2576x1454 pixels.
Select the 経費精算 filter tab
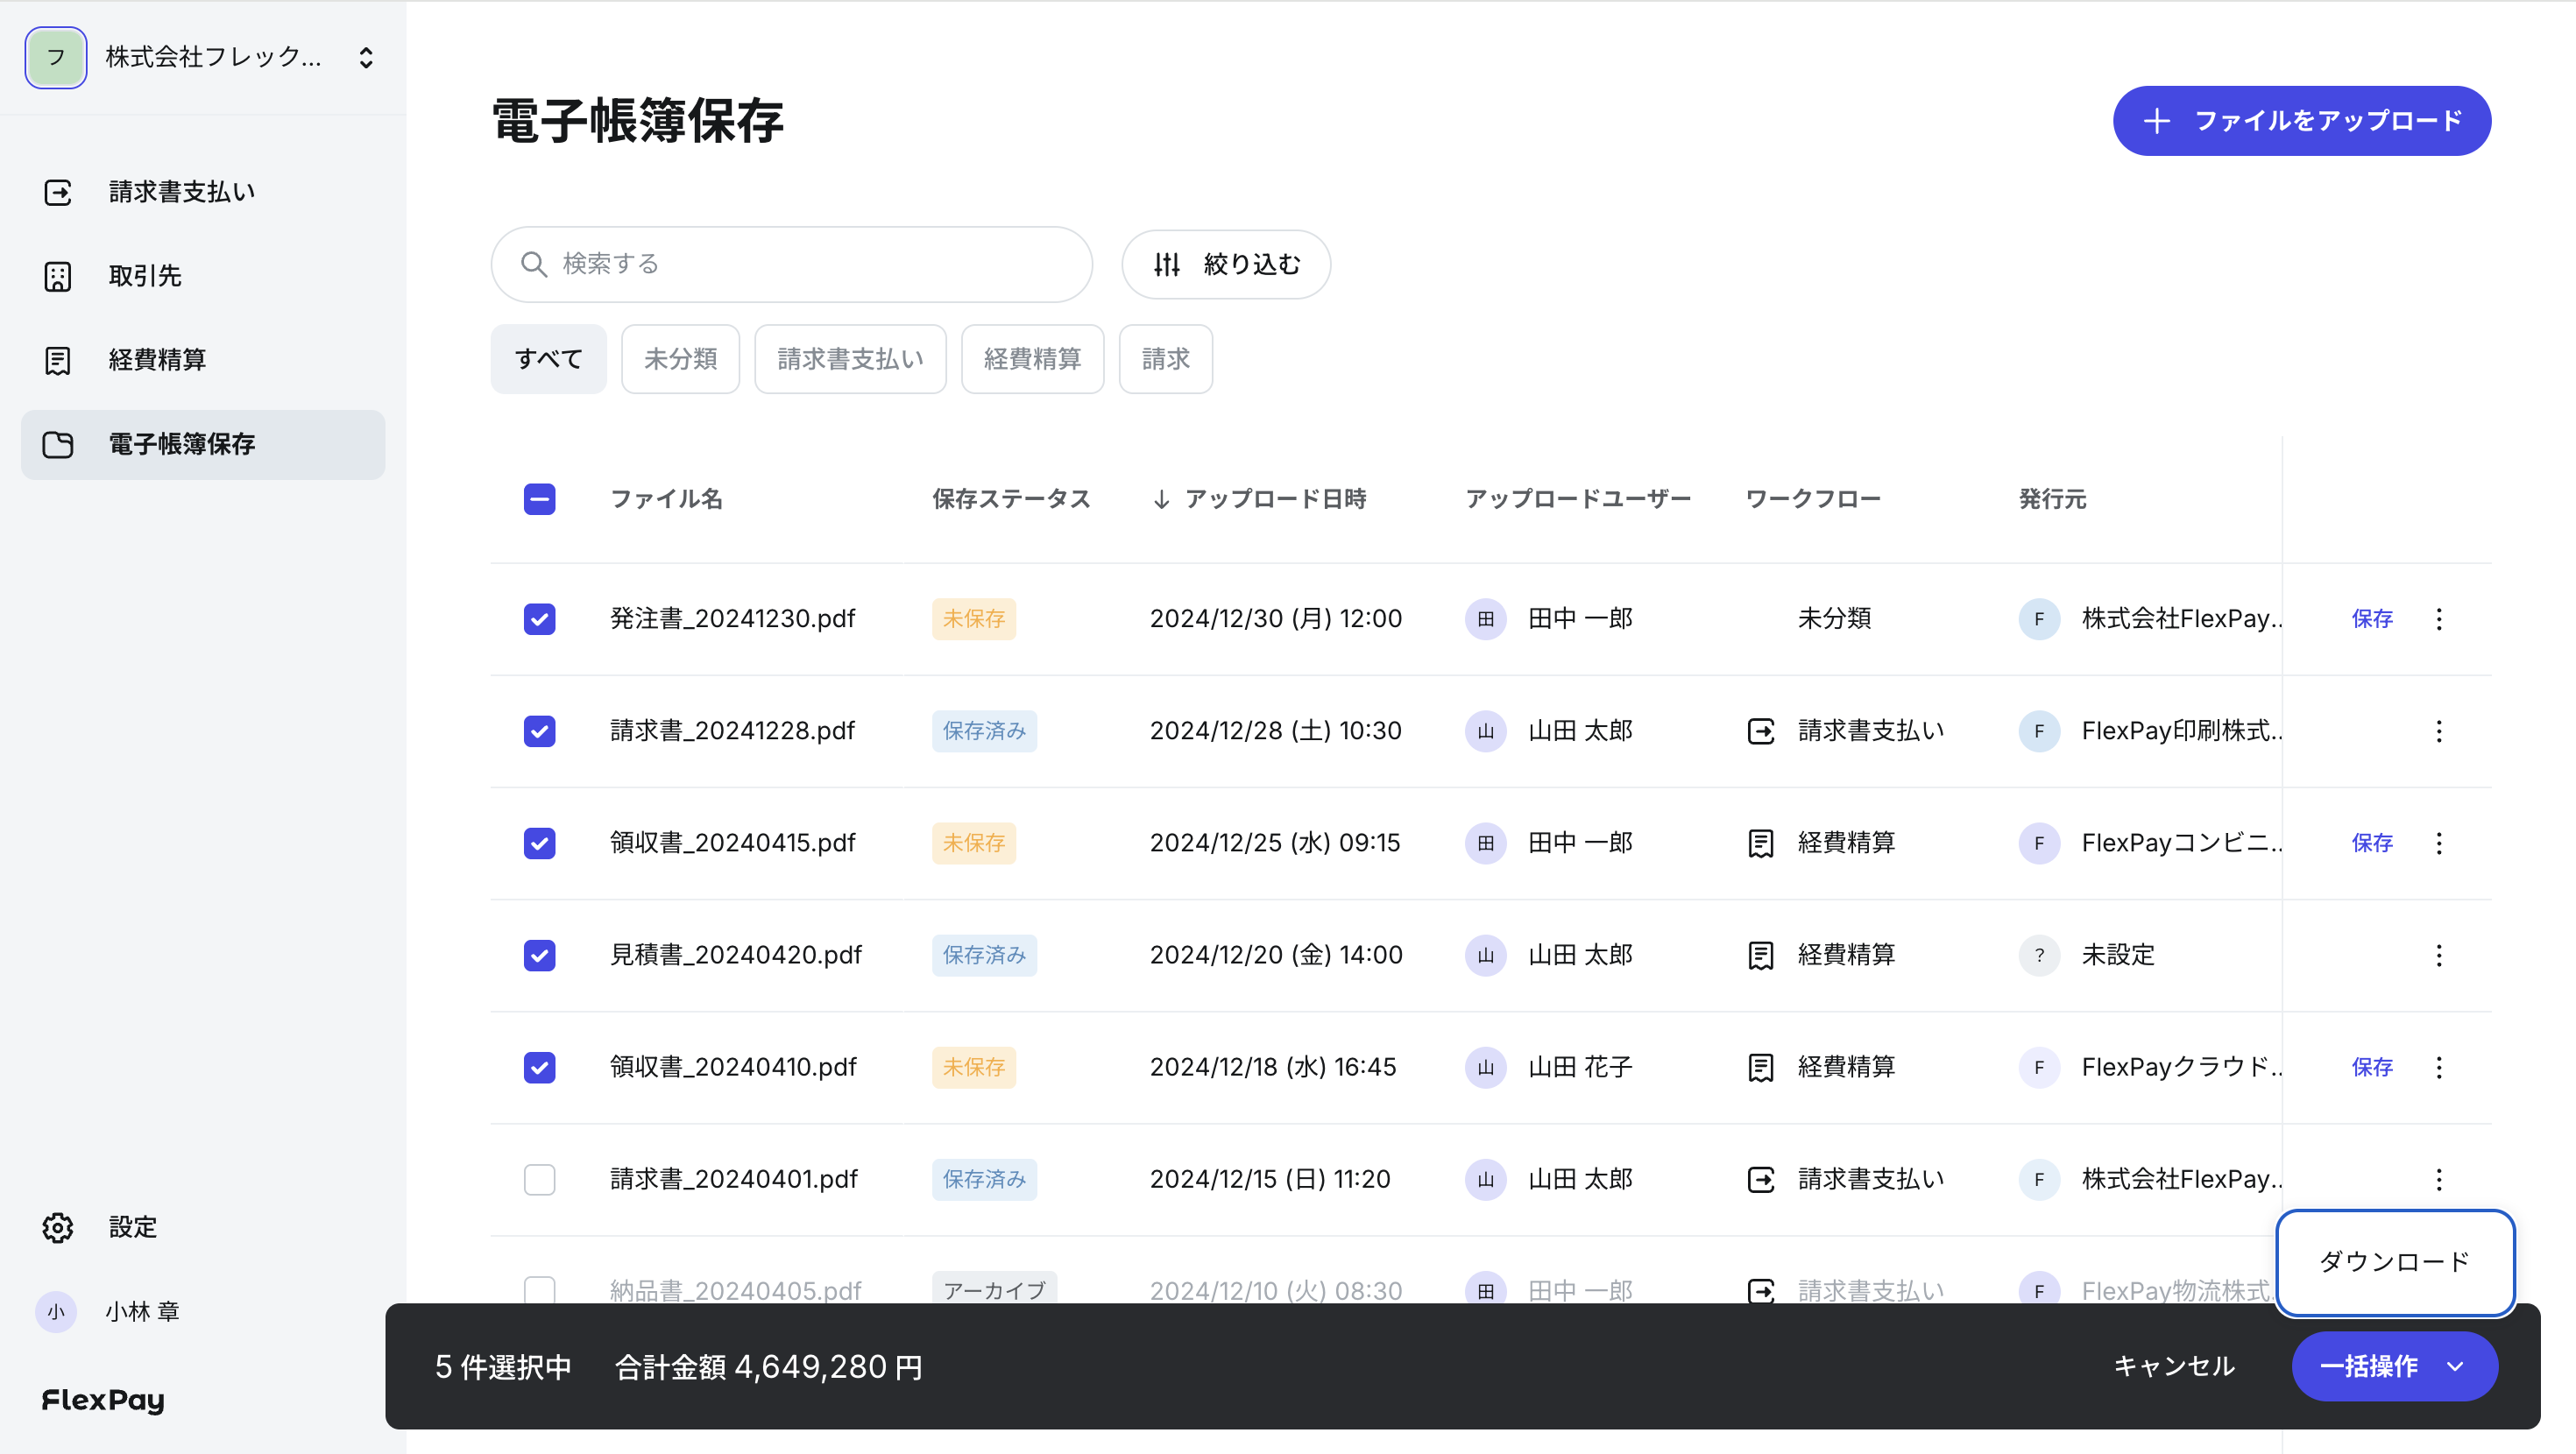coord(1032,359)
